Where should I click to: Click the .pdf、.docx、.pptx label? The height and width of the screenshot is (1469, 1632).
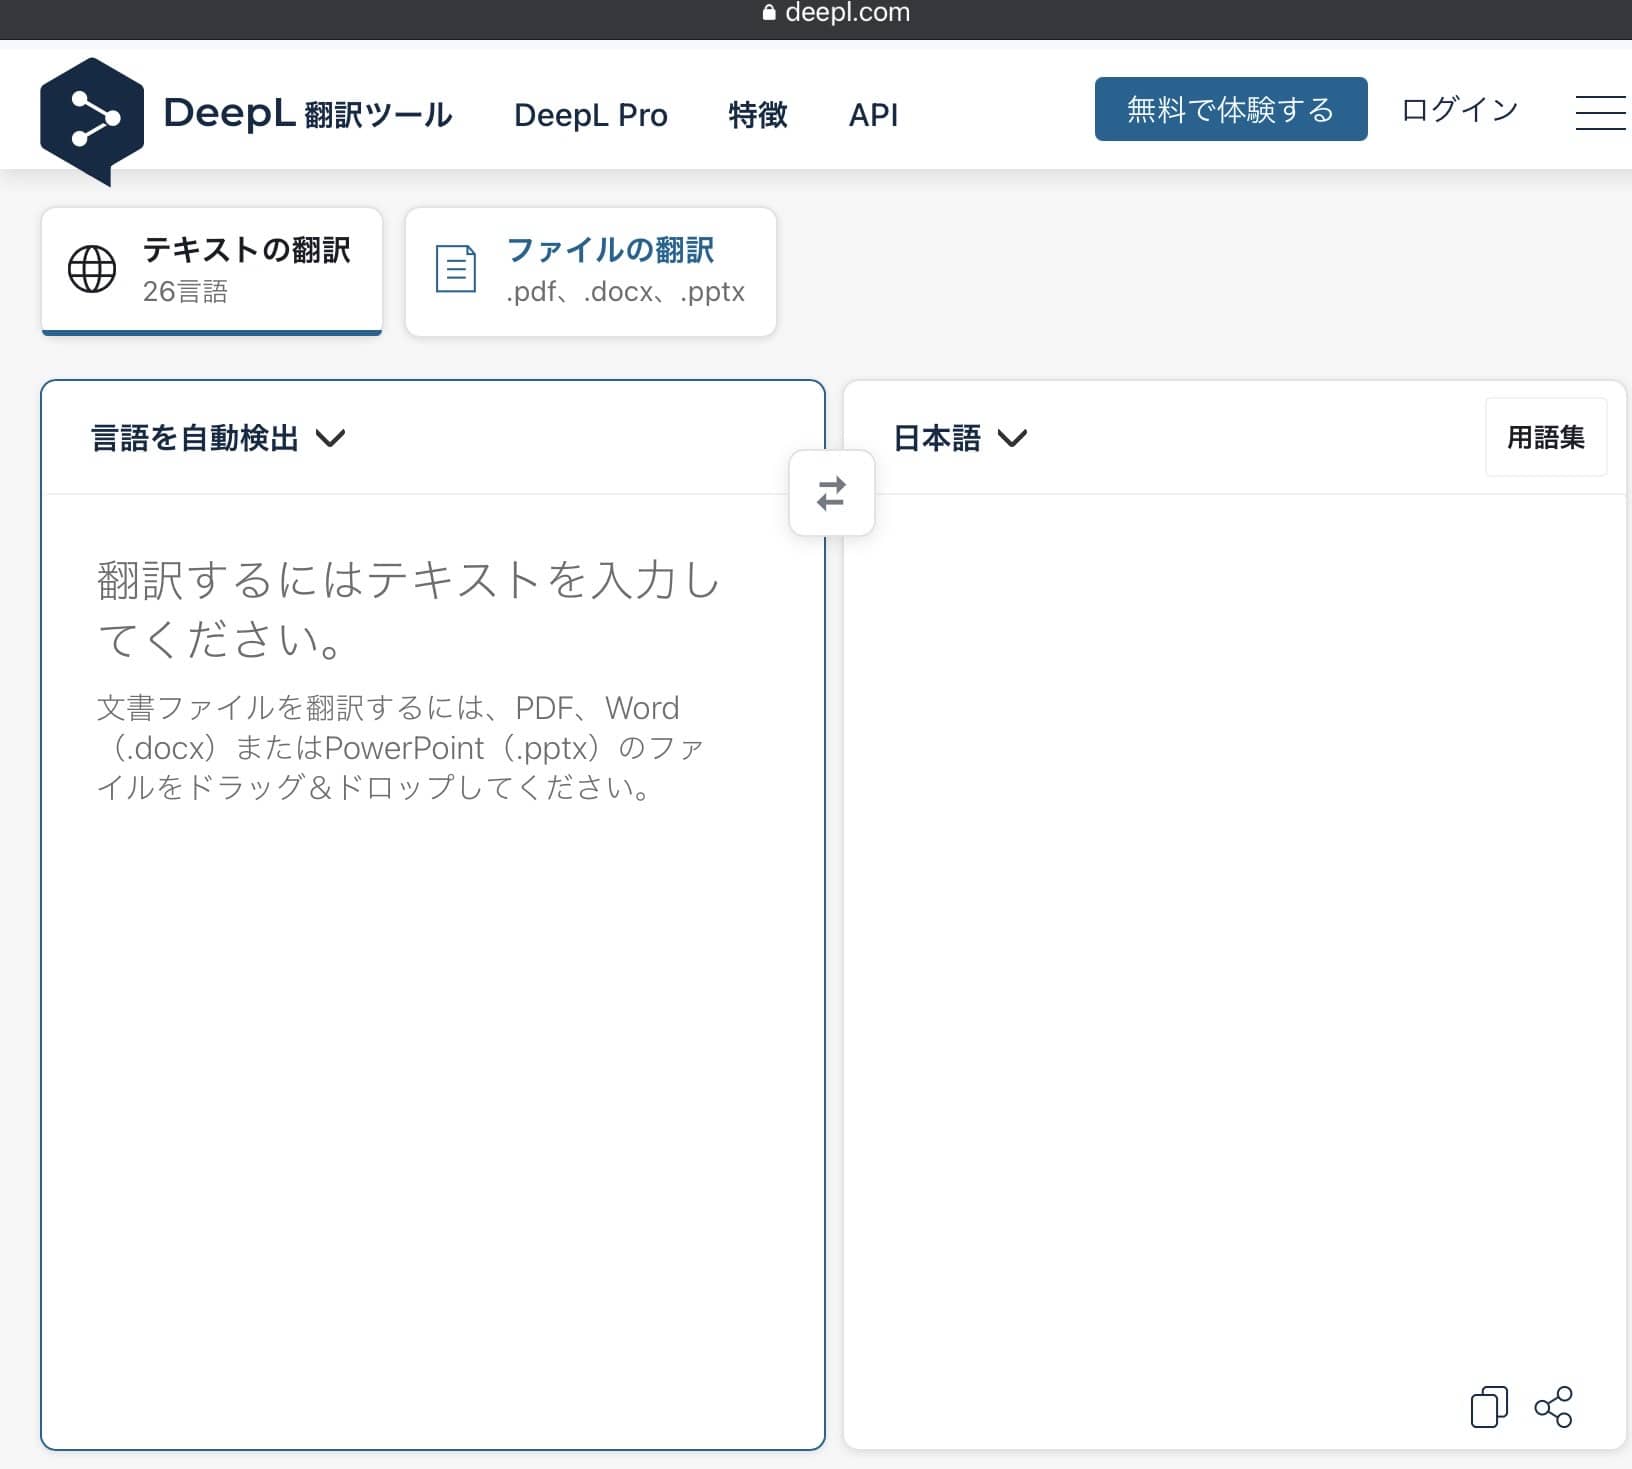(x=625, y=292)
